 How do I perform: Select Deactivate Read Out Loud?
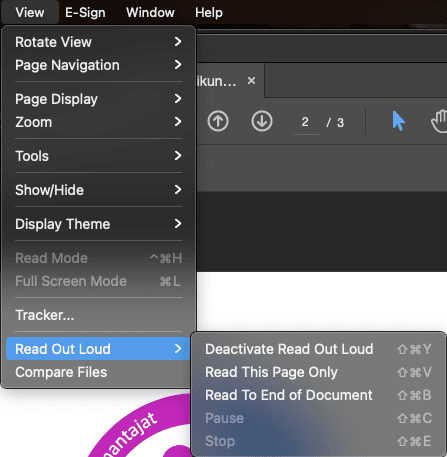tap(319, 349)
